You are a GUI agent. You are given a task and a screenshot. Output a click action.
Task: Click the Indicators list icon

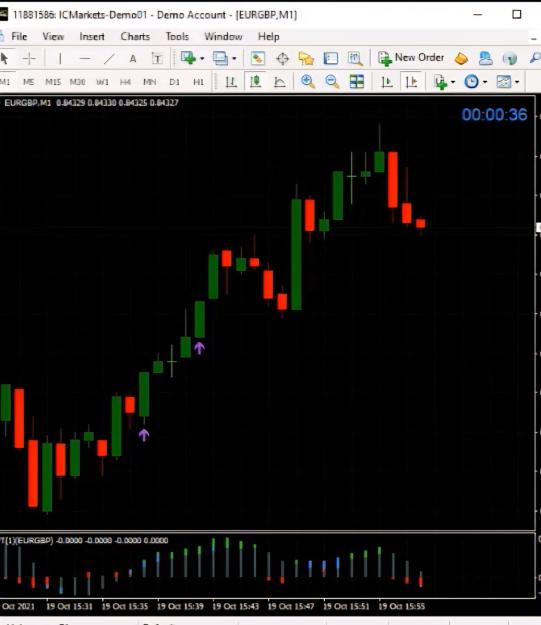[441, 82]
